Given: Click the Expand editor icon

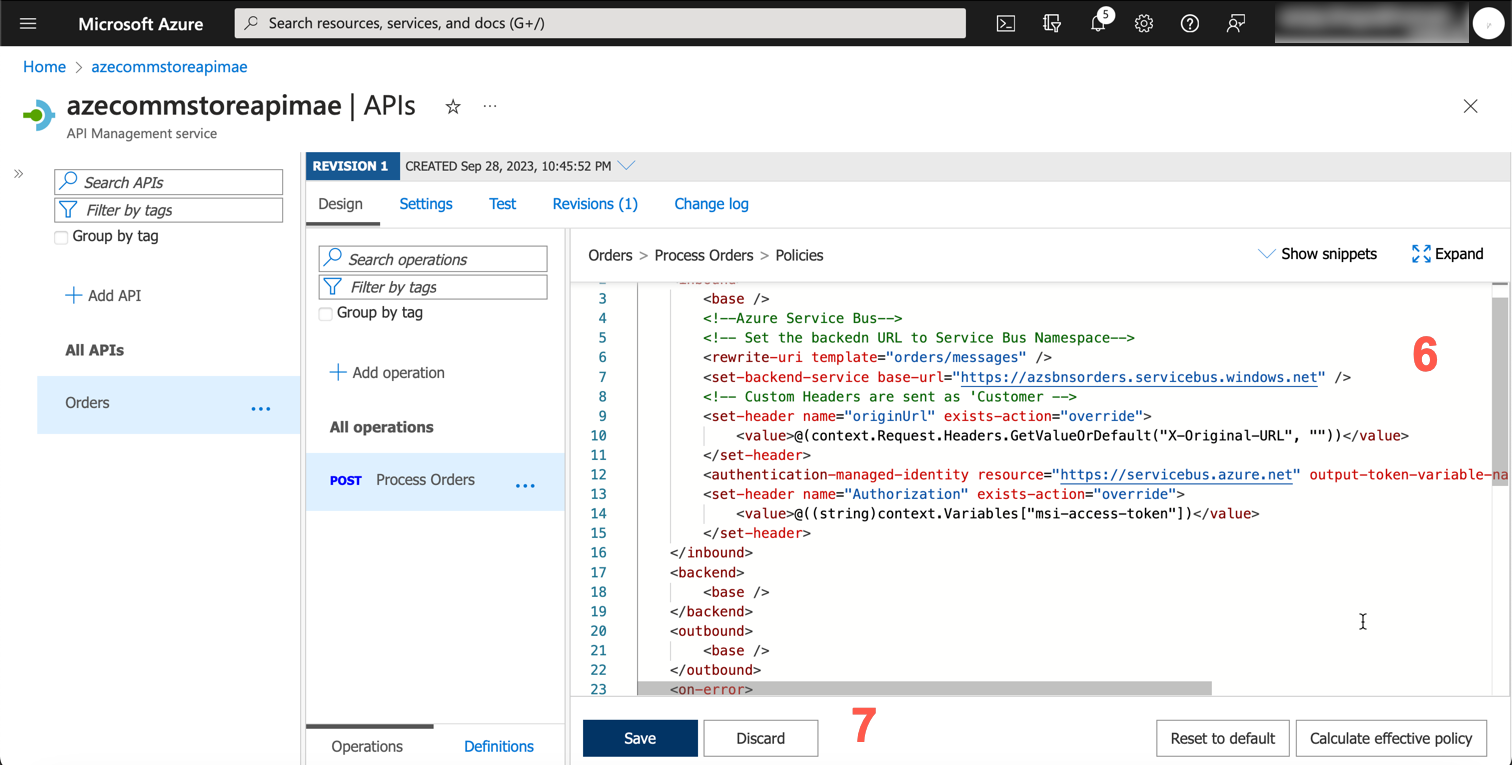Looking at the screenshot, I should point(1421,254).
